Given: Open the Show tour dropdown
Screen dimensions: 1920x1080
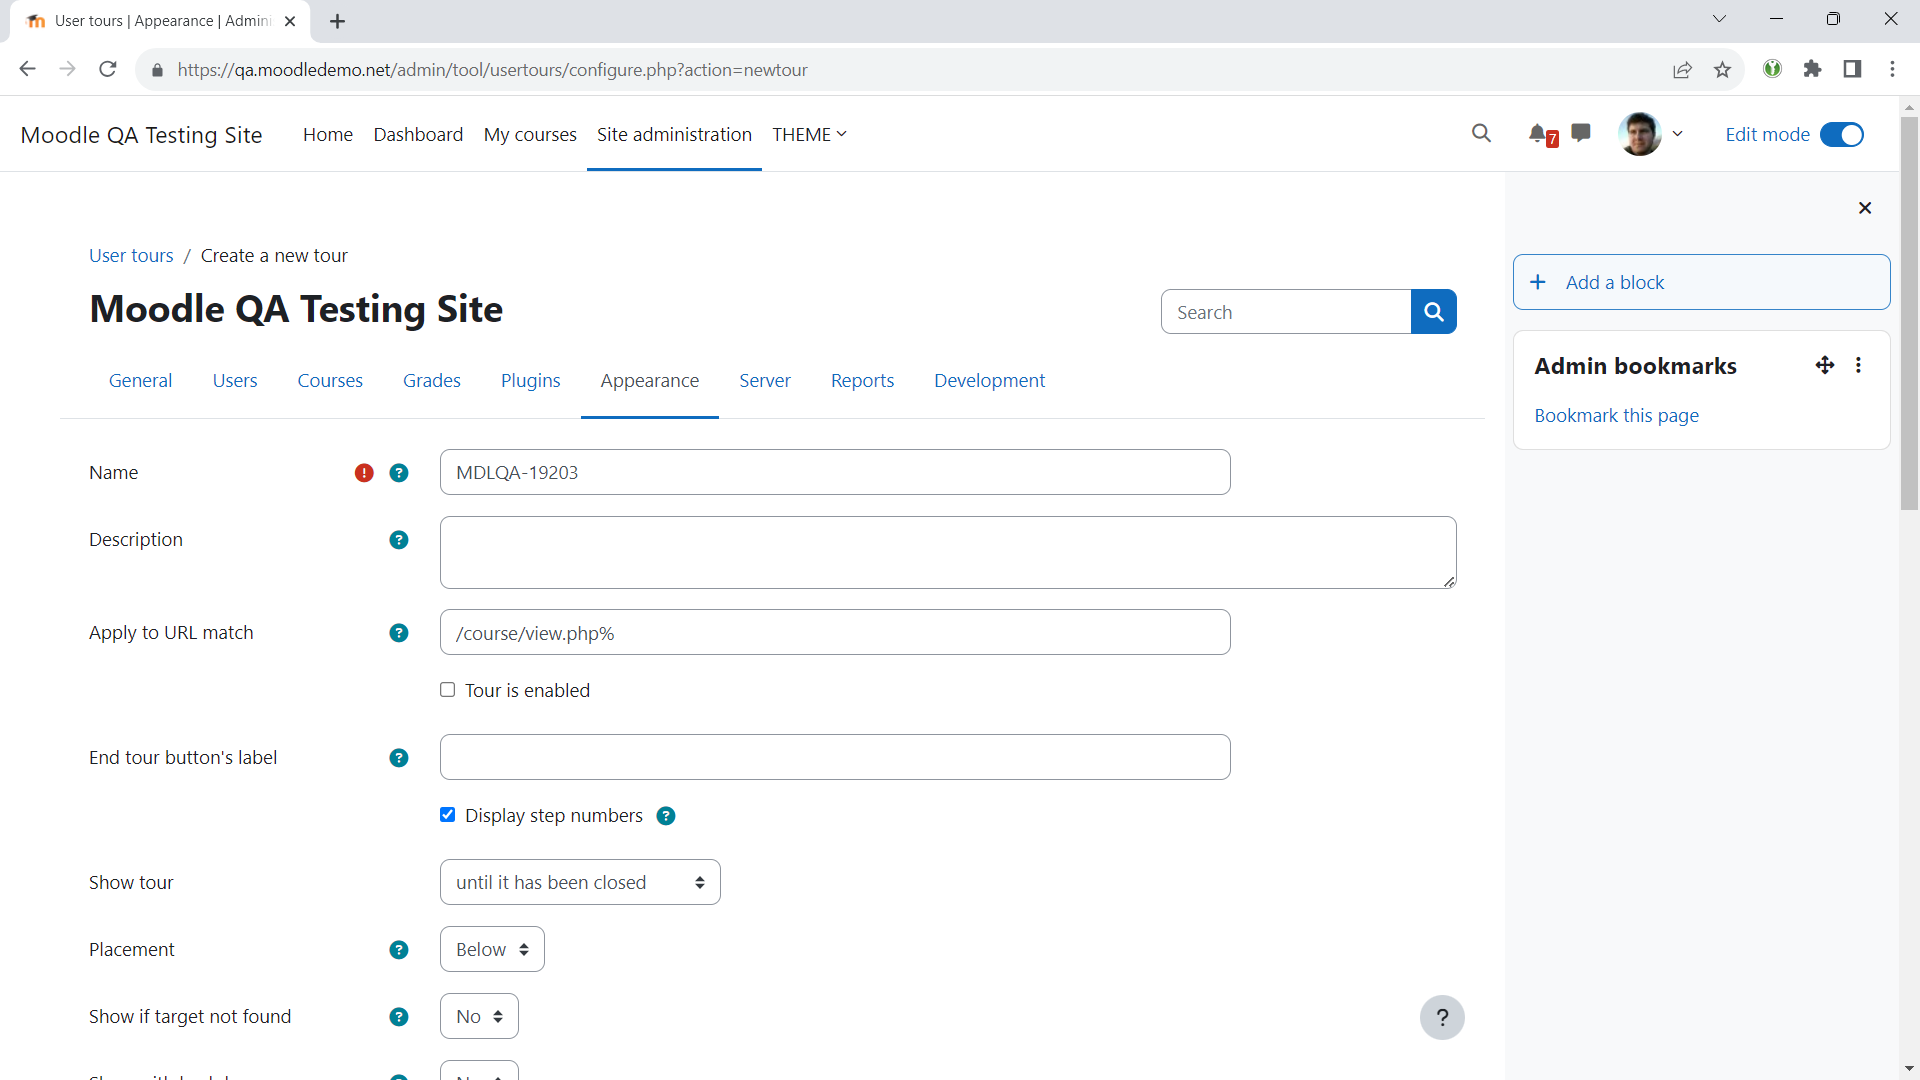Looking at the screenshot, I should pyautogui.click(x=580, y=882).
